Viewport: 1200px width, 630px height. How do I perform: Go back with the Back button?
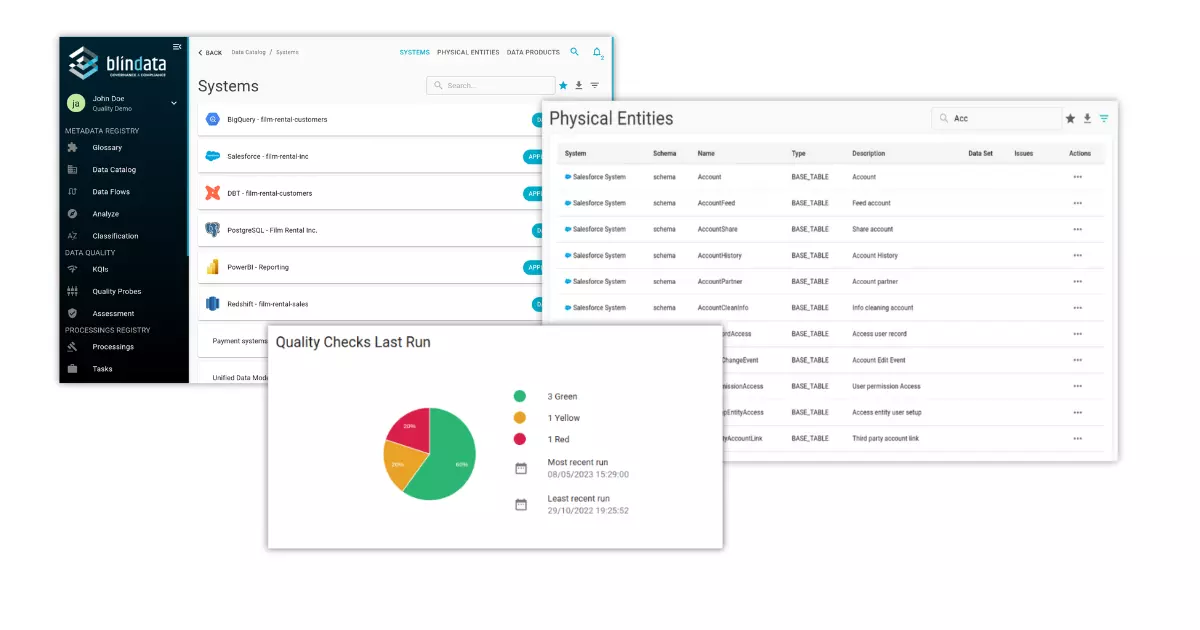click(210, 52)
